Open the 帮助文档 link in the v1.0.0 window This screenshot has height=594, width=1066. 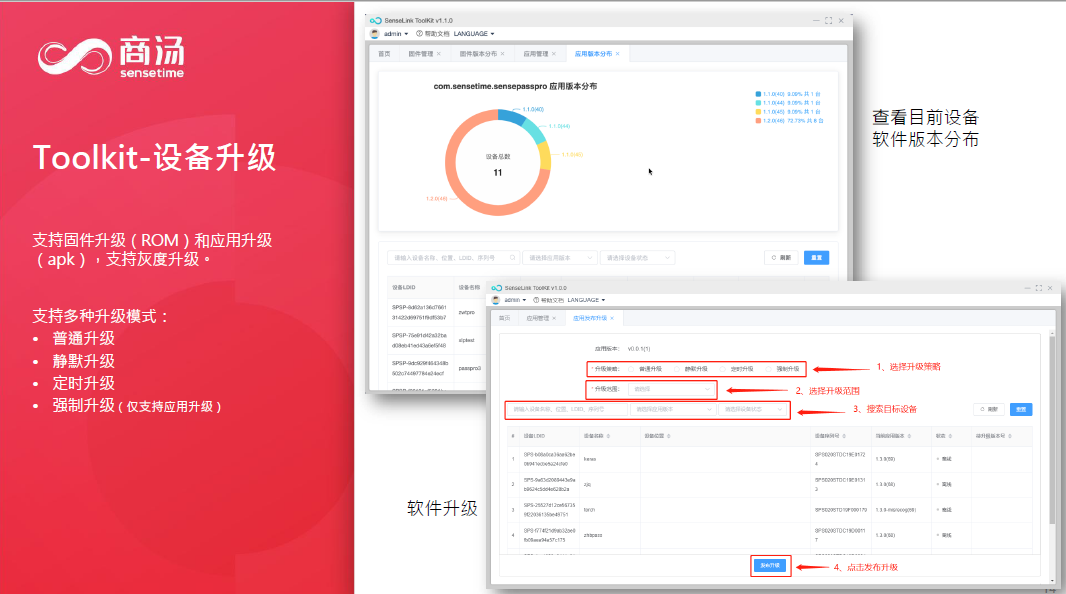549,300
